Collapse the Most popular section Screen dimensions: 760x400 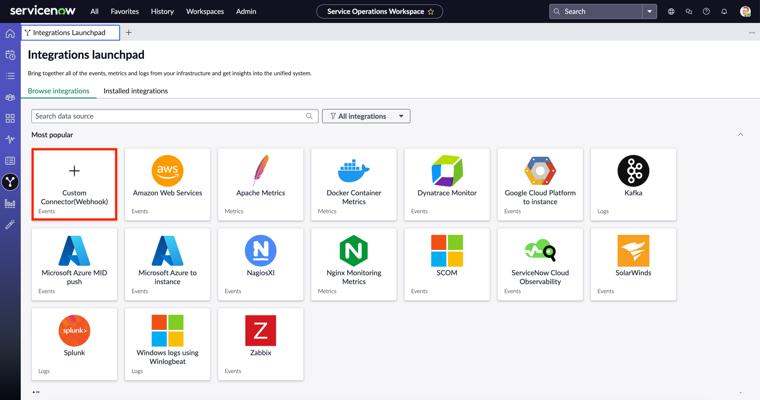point(740,134)
